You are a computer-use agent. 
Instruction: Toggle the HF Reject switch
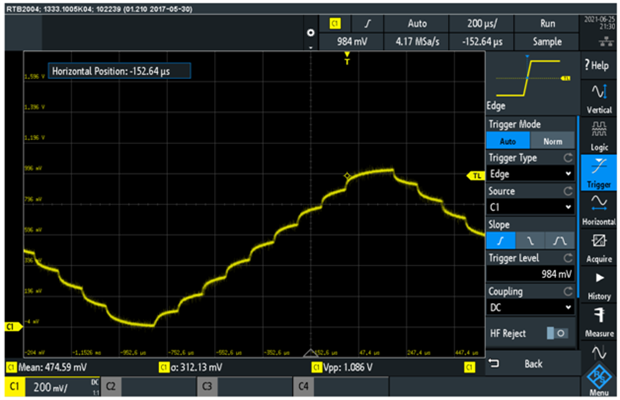pos(558,333)
